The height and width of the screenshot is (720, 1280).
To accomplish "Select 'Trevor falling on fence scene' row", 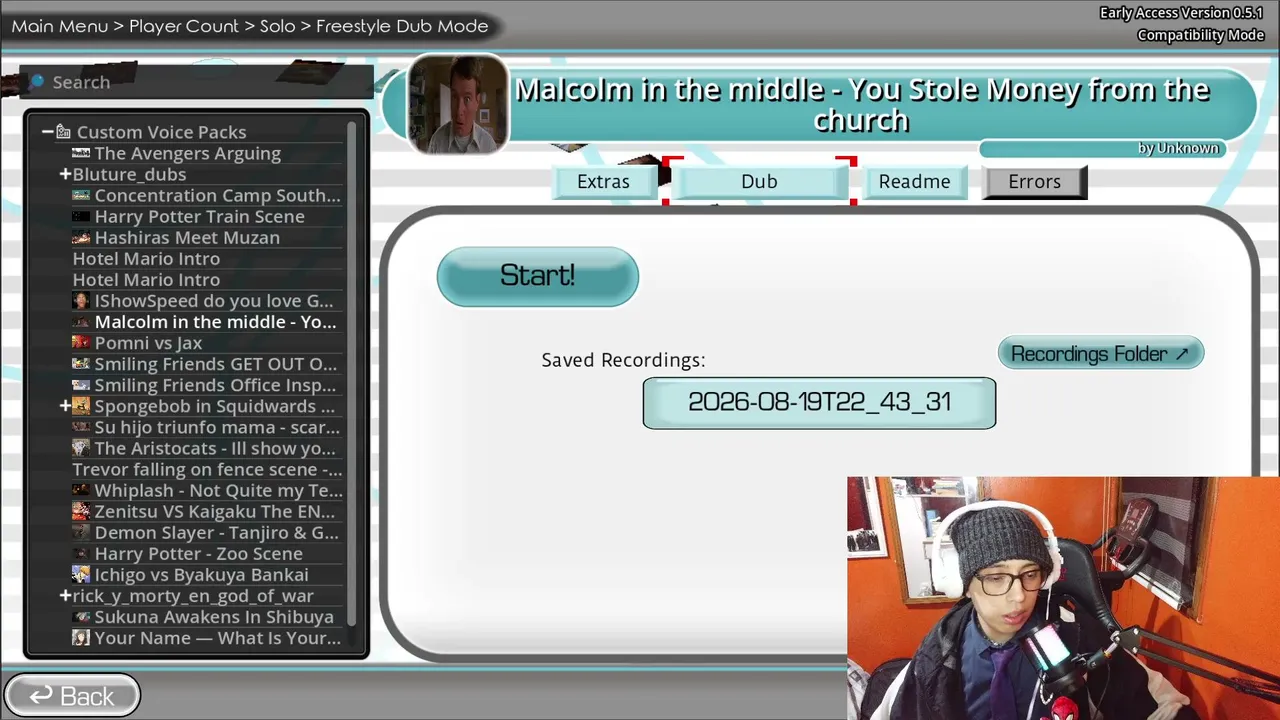I will 207,469.
